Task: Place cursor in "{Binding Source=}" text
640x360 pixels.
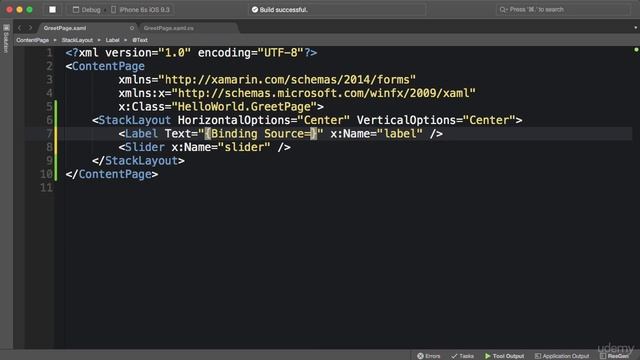Action: (261, 133)
